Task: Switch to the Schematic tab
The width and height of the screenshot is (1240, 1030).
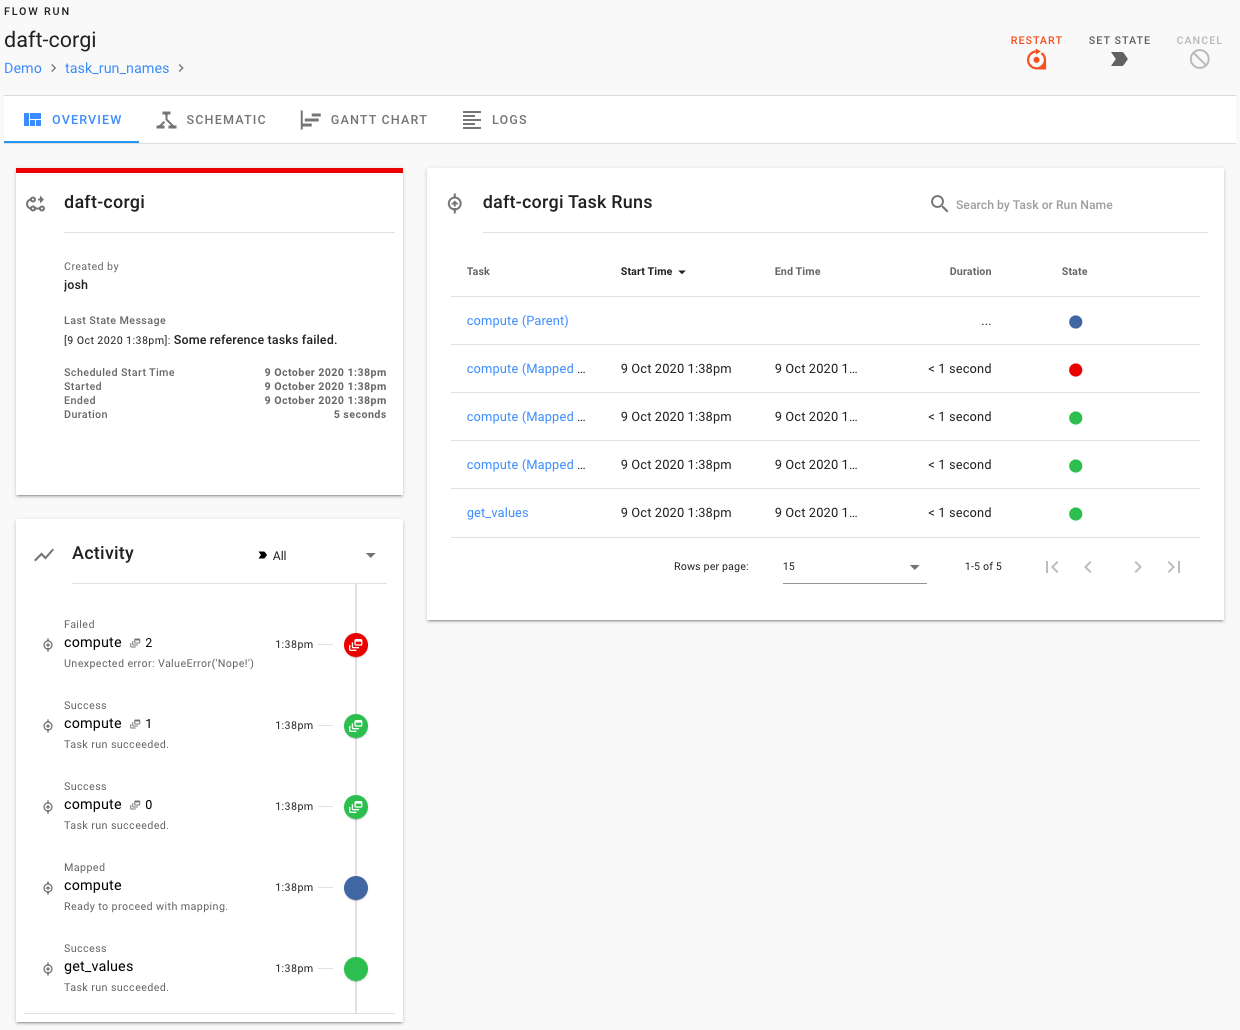Action: [x=212, y=120]
